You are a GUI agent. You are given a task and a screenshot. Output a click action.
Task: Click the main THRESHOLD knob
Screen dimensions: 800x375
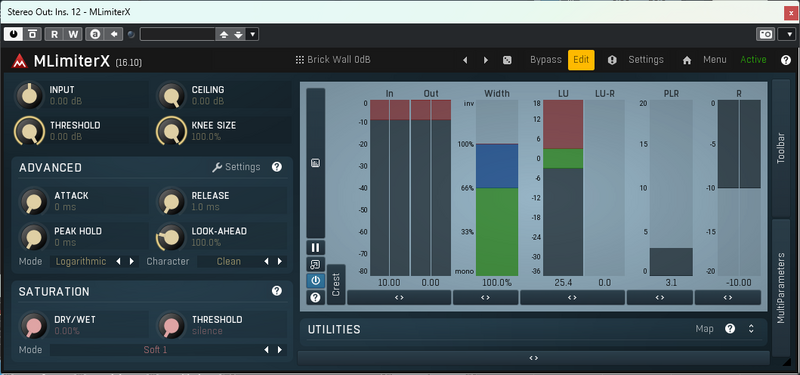[x=30, y=131]
